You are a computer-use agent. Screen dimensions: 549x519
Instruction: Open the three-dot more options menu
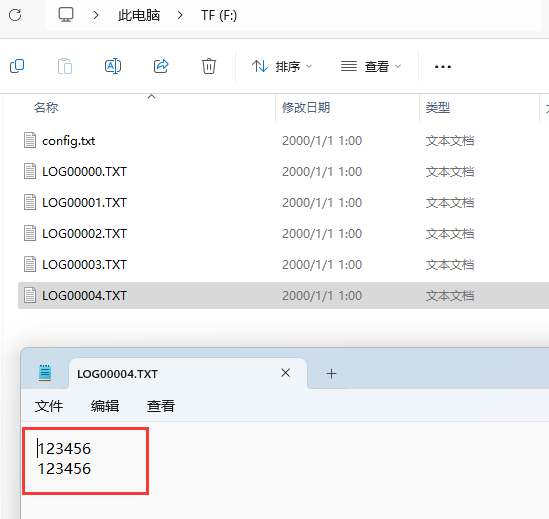click(443, 66)
